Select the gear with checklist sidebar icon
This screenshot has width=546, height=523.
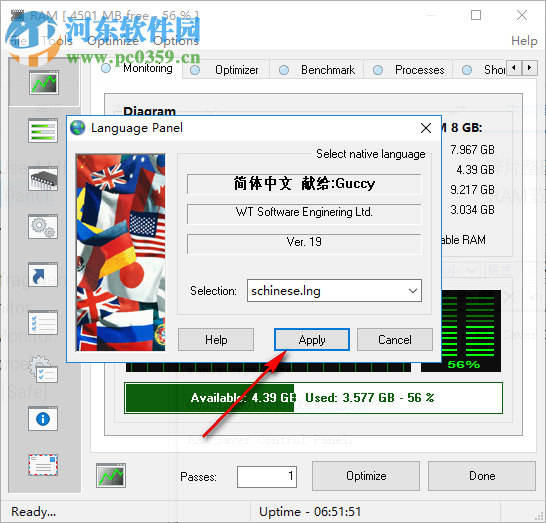click(x=43, y=370)
